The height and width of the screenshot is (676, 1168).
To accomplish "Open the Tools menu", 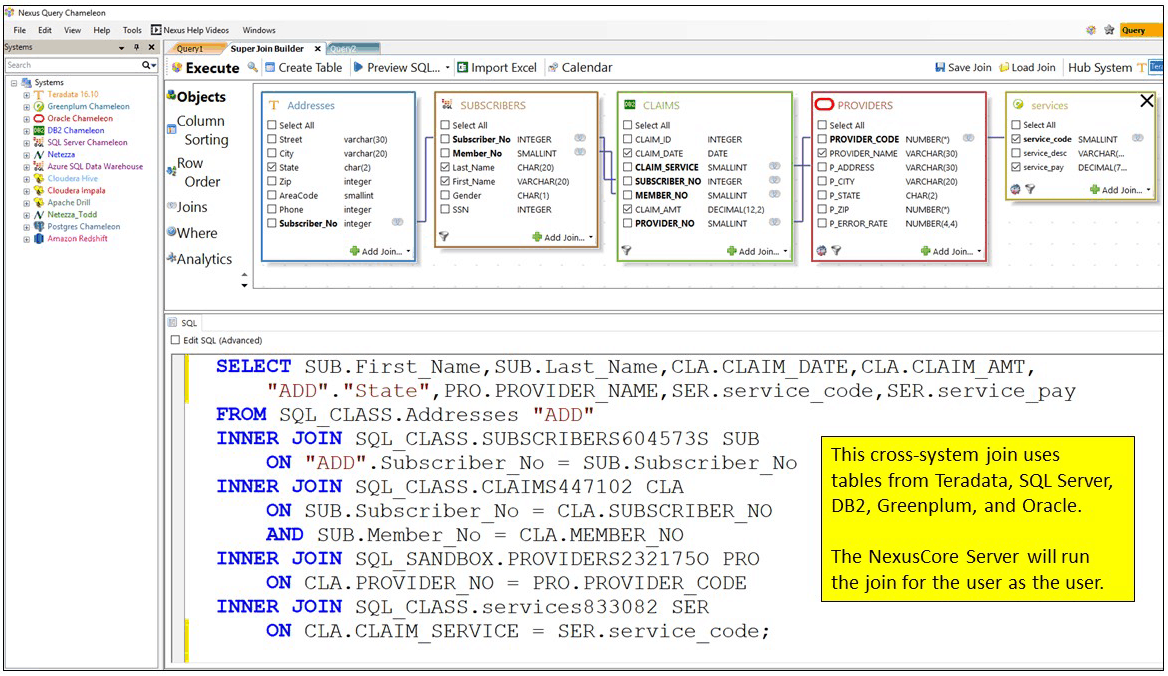I will pyautogui.click(x=131, y=30).
